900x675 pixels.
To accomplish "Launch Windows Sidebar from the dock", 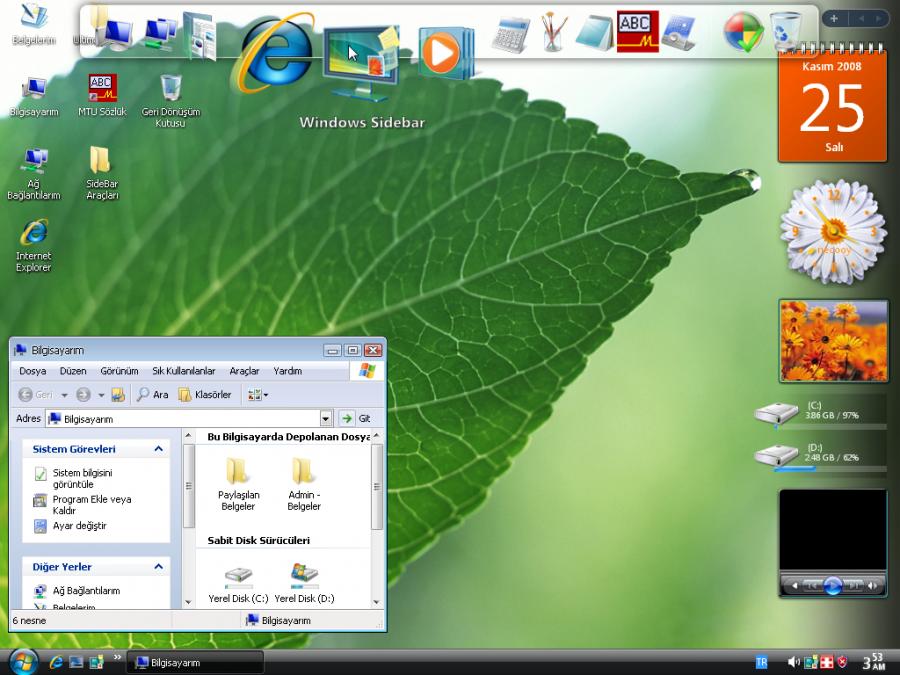I will 361,60.
